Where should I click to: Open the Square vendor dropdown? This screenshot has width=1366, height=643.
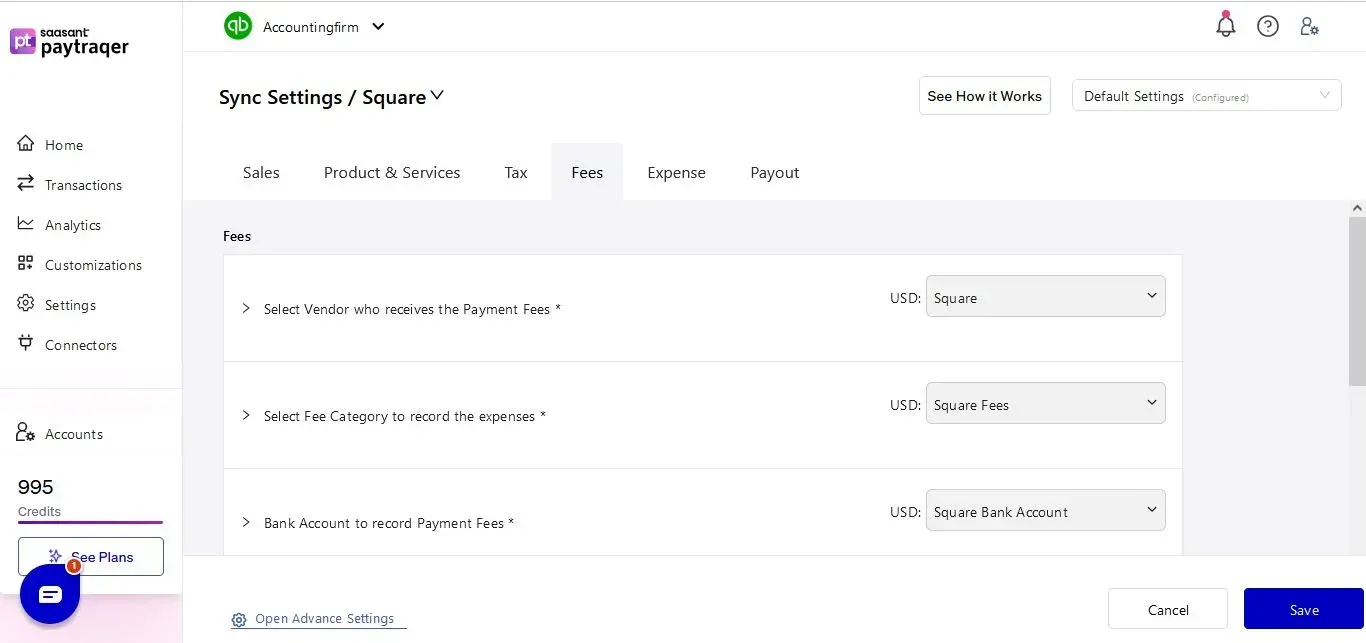pos(1045,297)
